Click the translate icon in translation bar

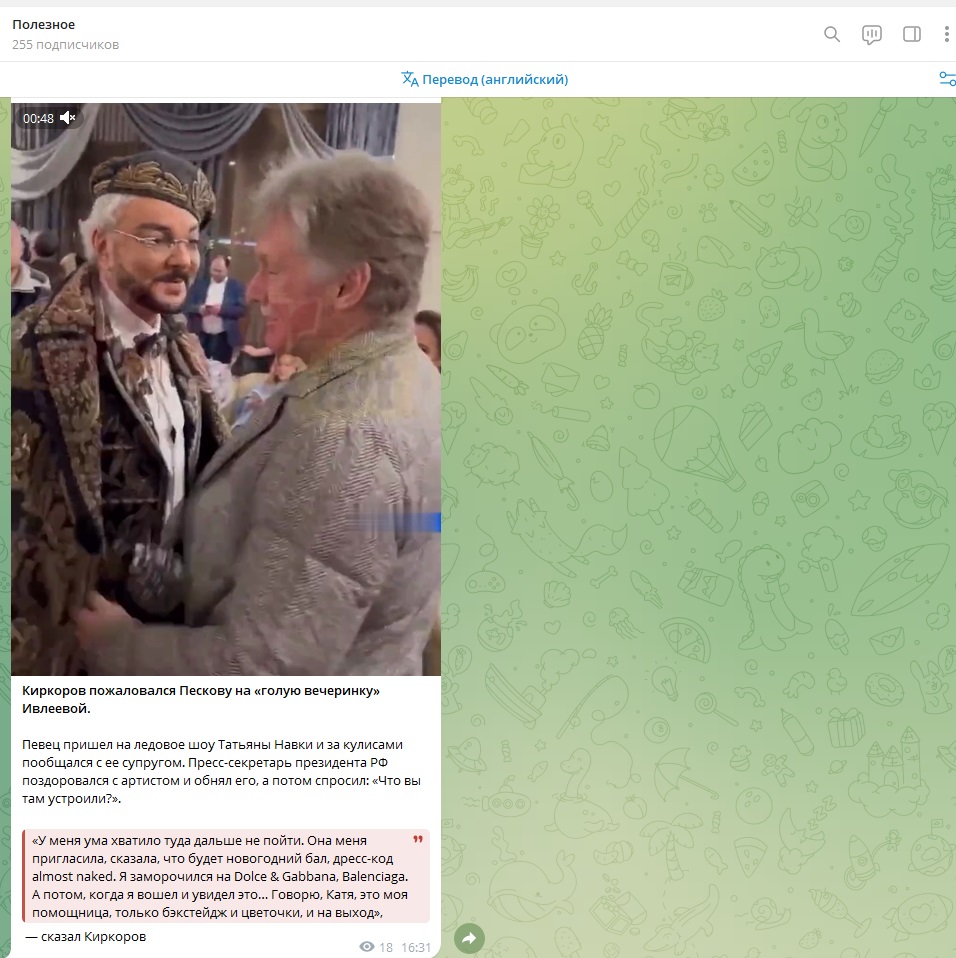410,79
